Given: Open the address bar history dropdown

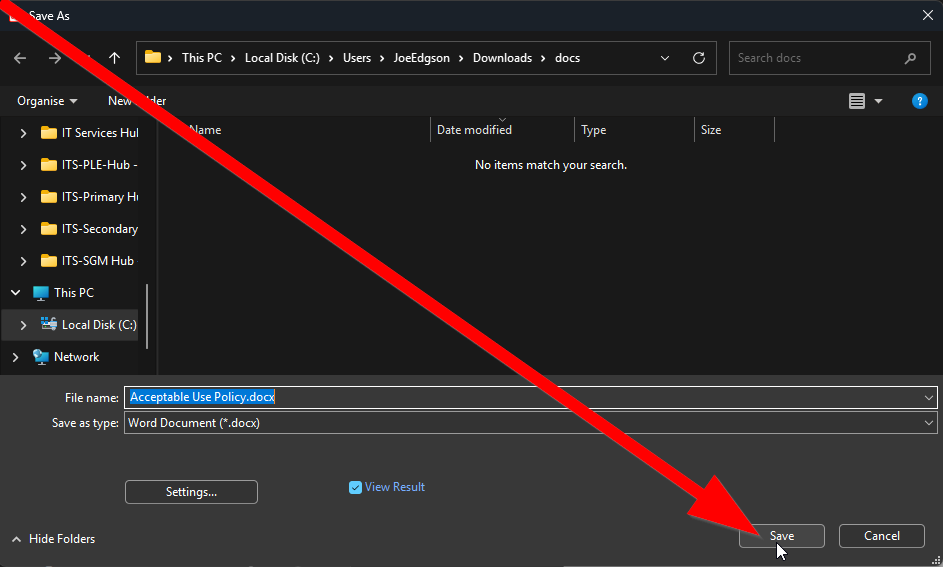Looking at the screenshot, I should [x=666, y=58].
